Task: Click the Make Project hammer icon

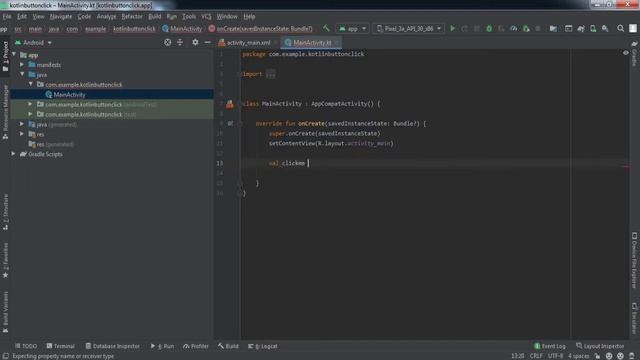Action: (x=326, y=29)
